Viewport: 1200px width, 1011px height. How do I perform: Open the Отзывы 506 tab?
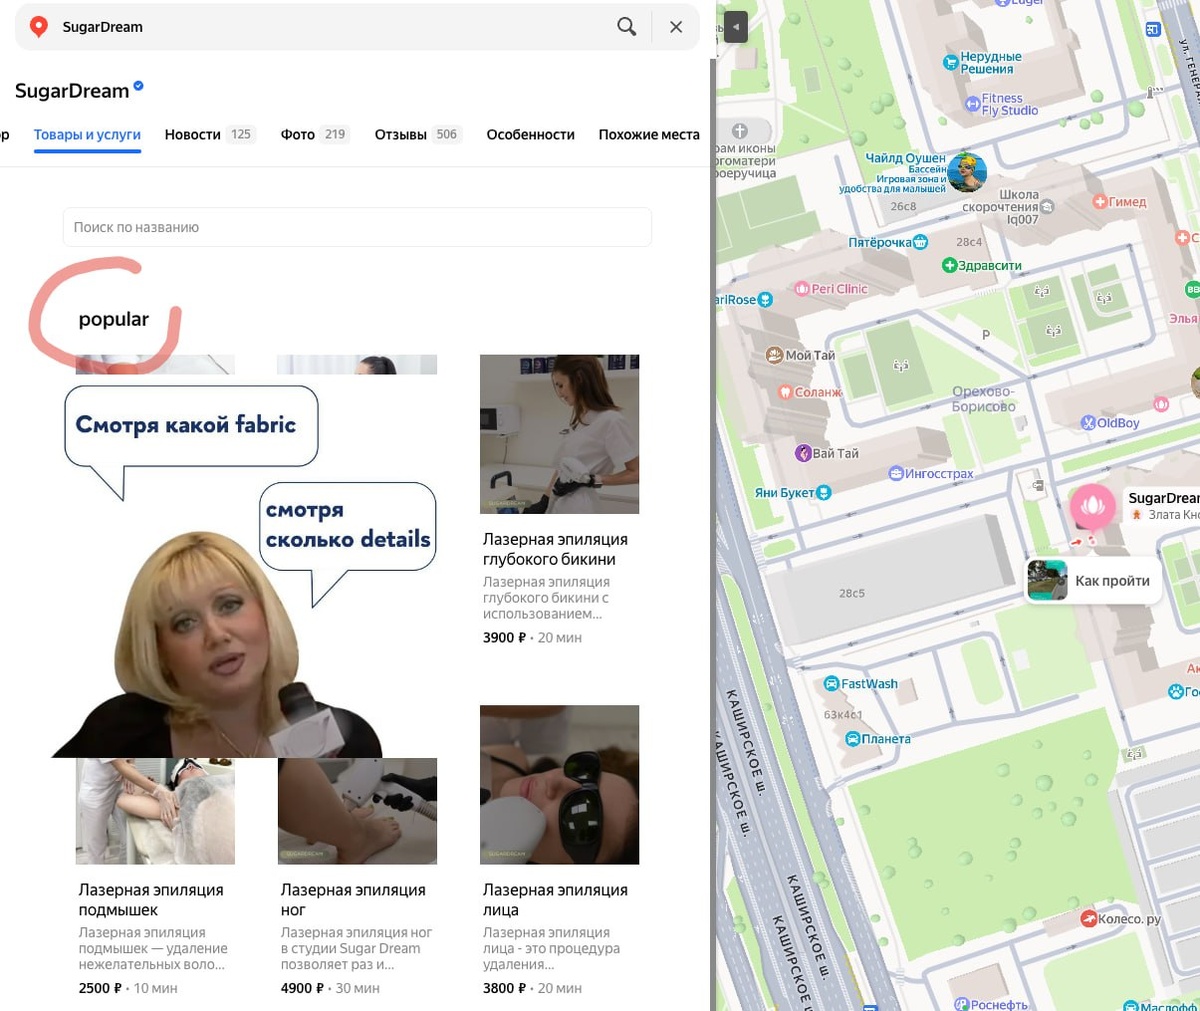click(x=418, y=134)
